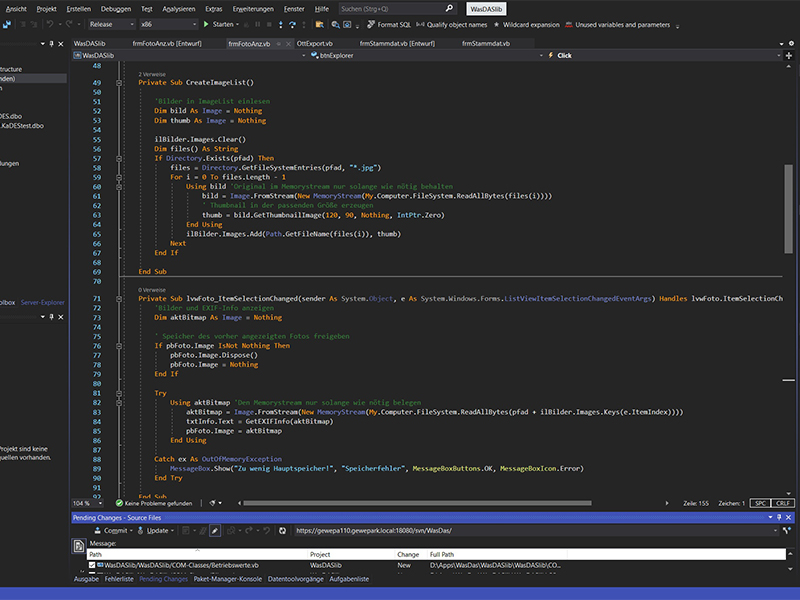This screenshot has width=800, height=600.
Task: Click the pin icon of the lower left panel
Action: [52, 317]
